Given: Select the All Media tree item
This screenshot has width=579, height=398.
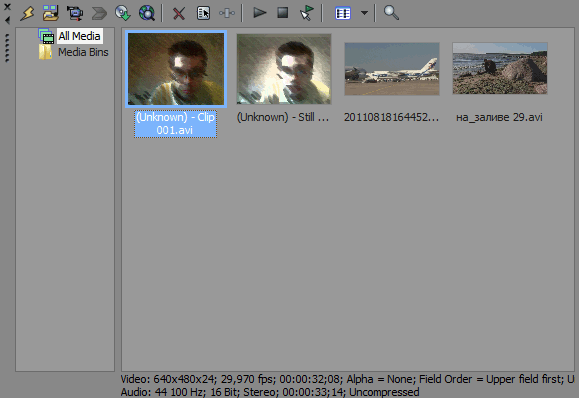Looking at the screenshot, I should point(79,36).
